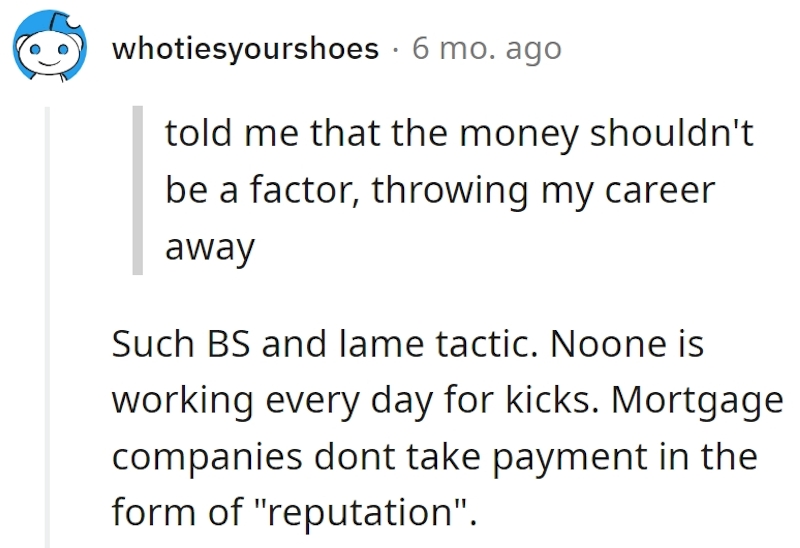The width and height of the screenshot is (800, 548).
Task: Open the Snoo avatar of whotiesyourshoes
Action: [x=49, y=46]
